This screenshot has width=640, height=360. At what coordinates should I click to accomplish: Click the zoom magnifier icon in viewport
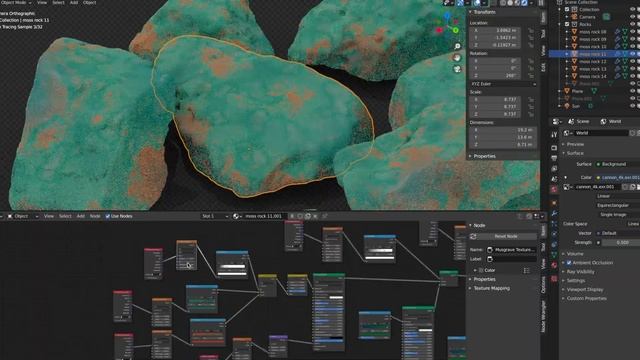pos(457,47)
